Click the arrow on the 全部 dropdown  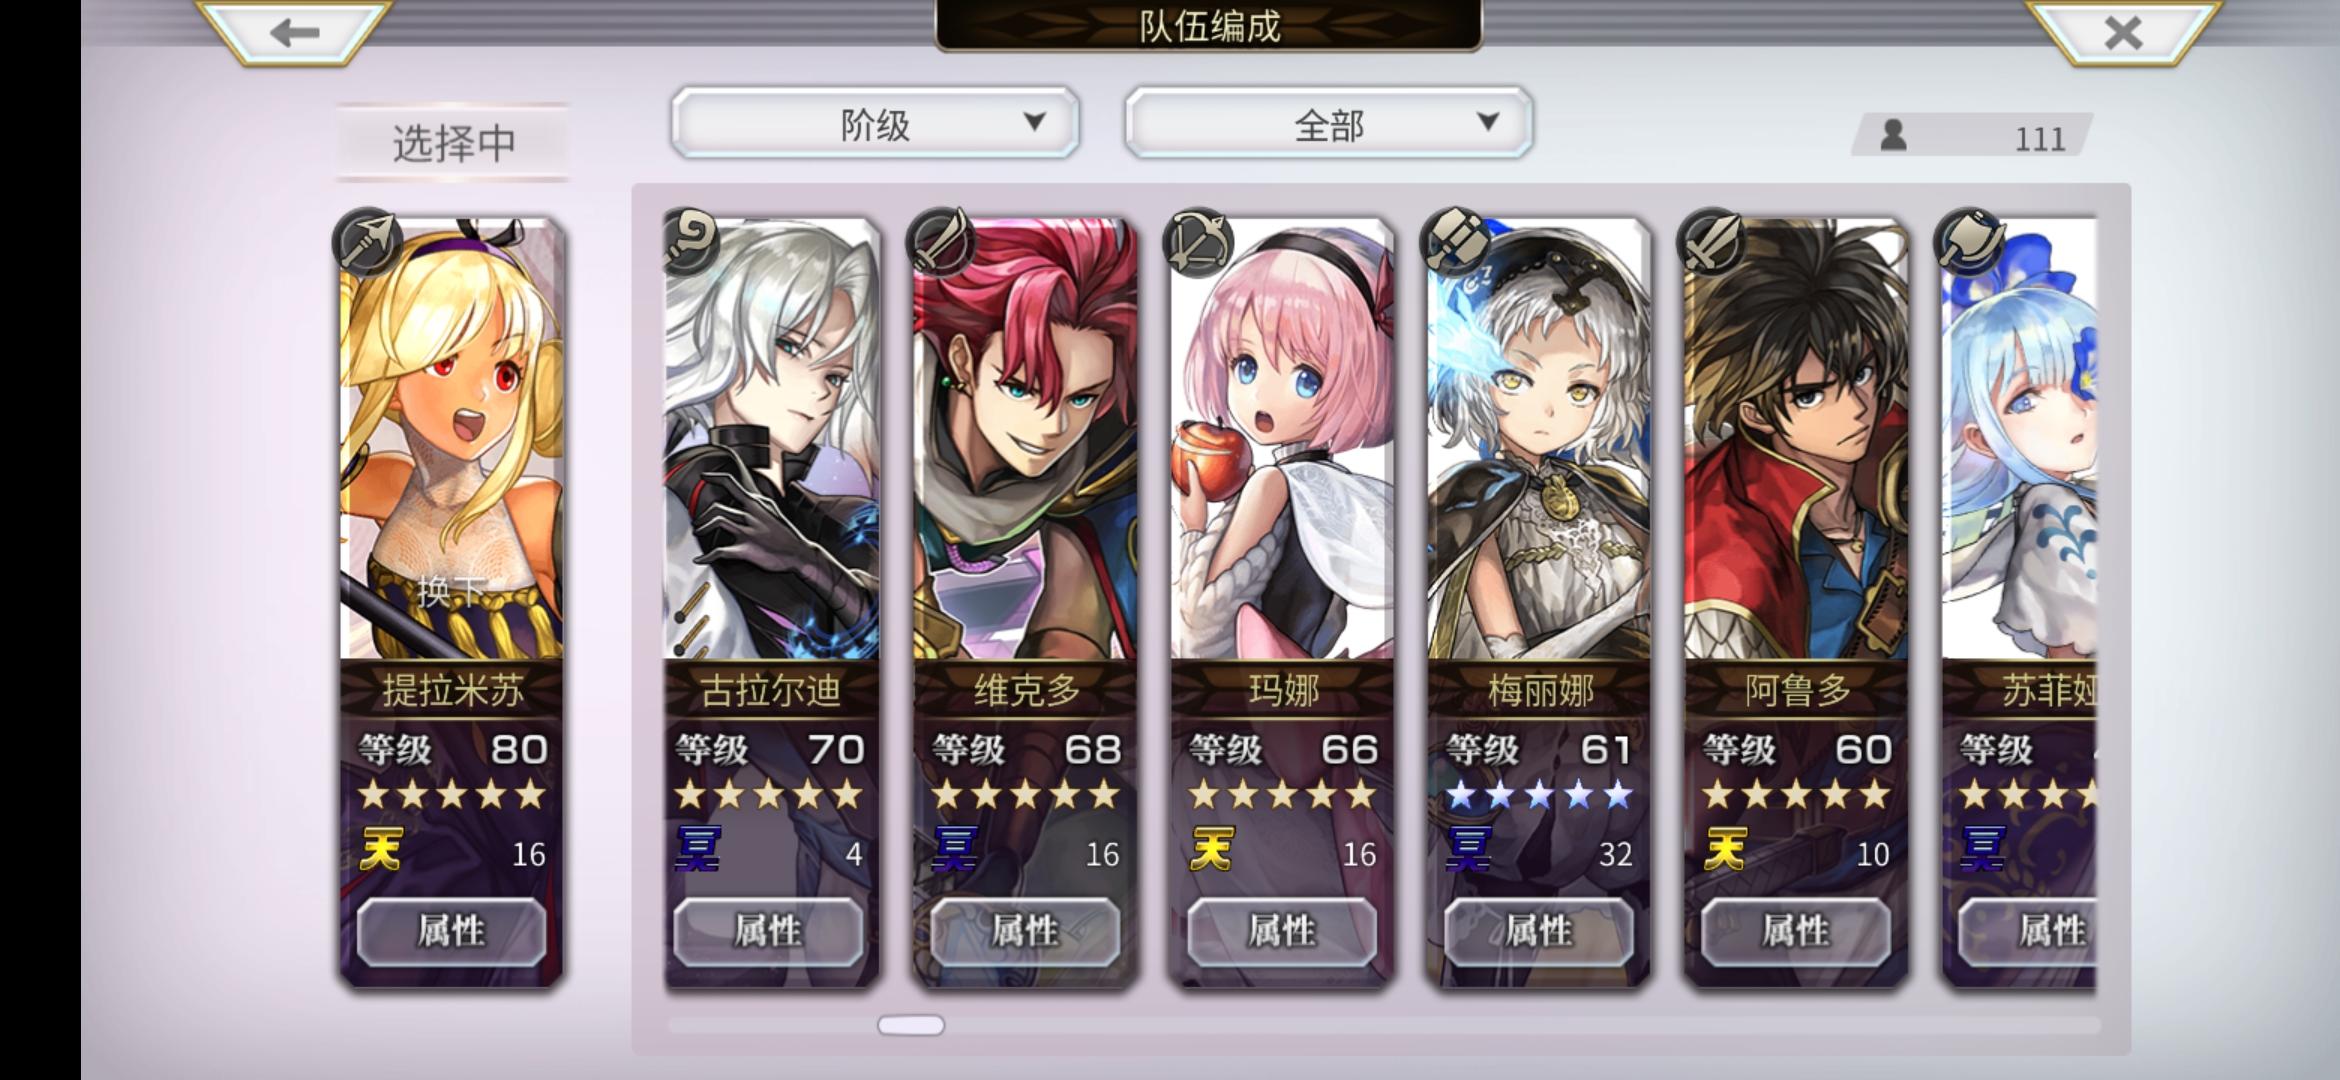click(1488, 122)
